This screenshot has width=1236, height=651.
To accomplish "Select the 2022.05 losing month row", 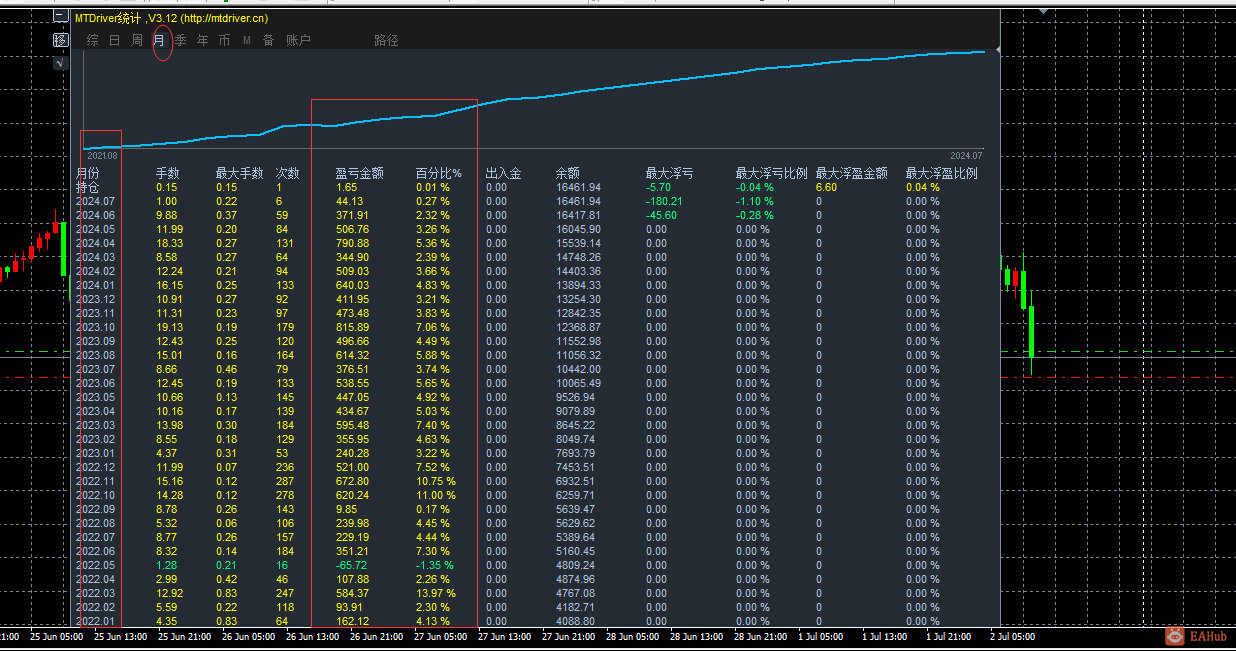I will 96,565.
